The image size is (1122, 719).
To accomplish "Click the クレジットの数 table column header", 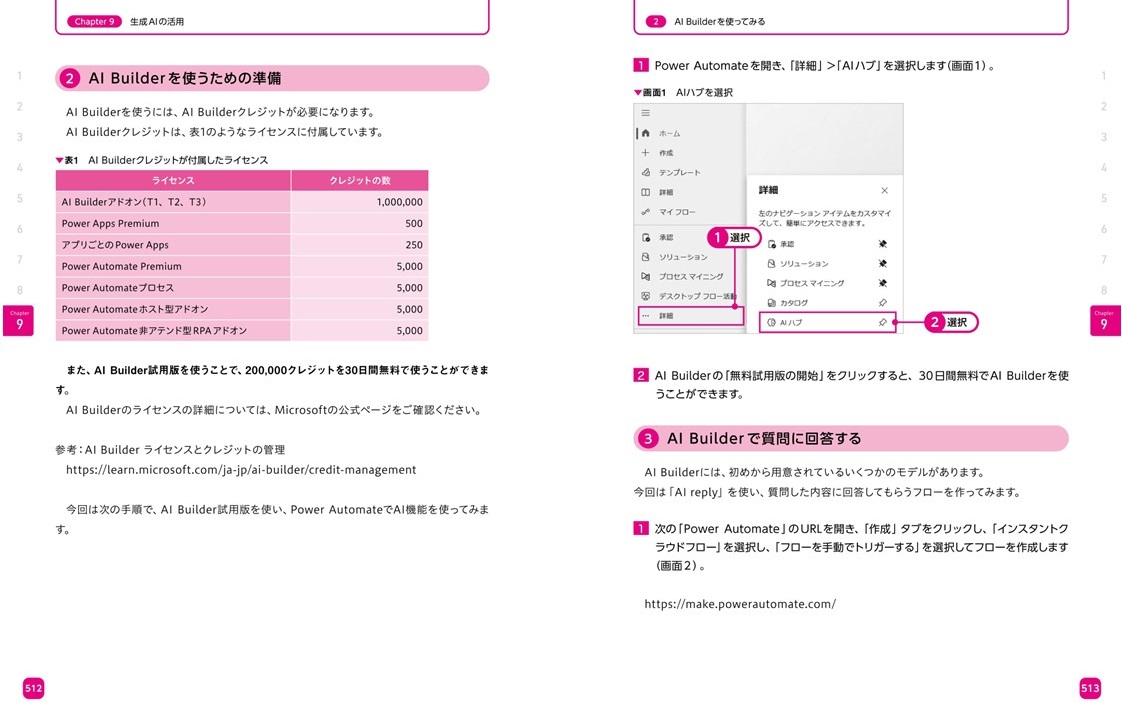I will tap(360, 180).
